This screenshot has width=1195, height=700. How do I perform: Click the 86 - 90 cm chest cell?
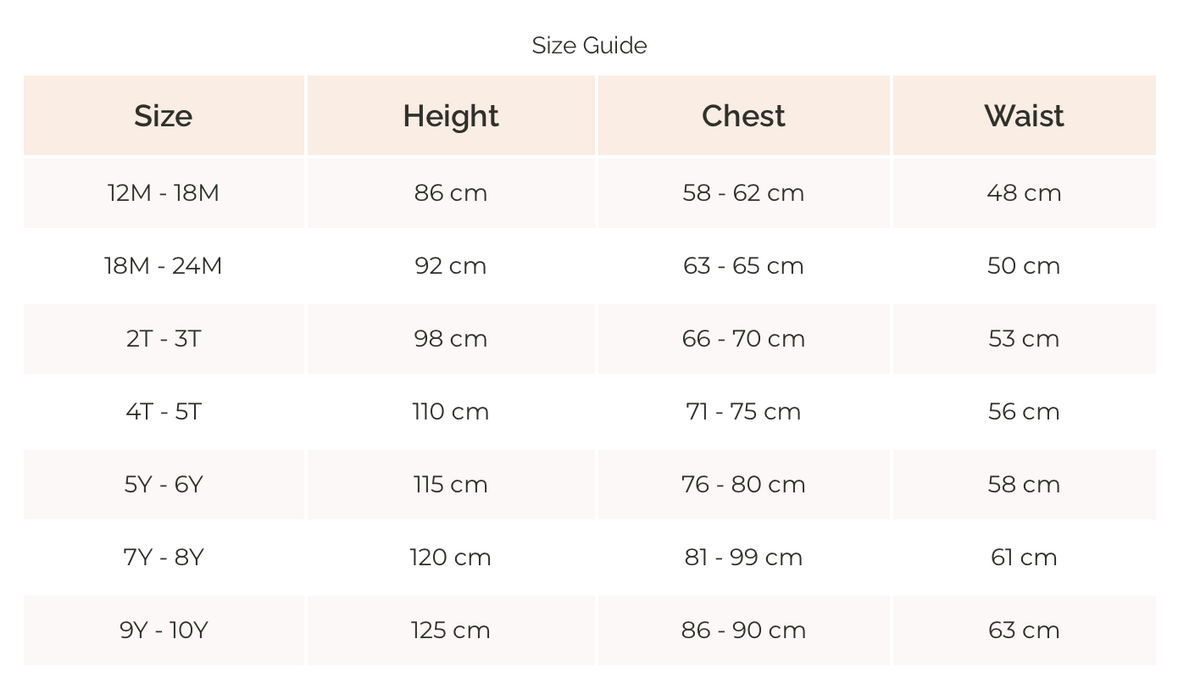point(743,631)
